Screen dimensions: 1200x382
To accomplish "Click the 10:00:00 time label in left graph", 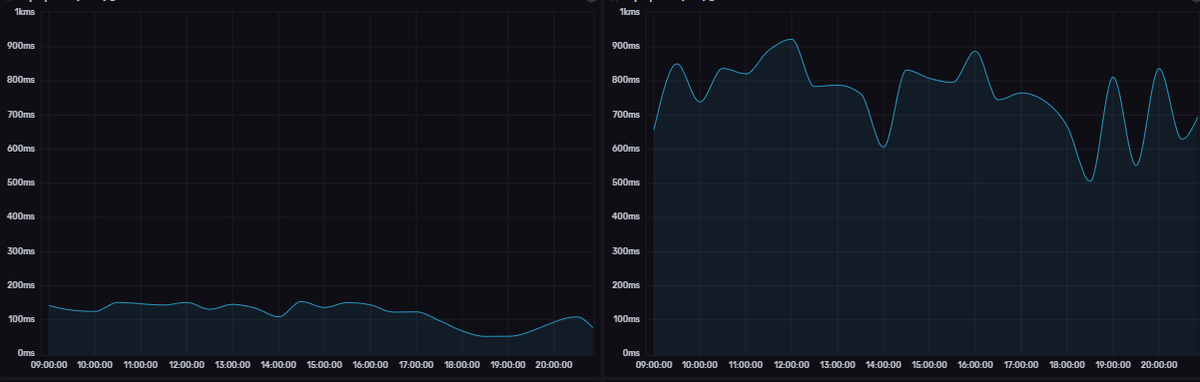I will click(x=95, y=366).
